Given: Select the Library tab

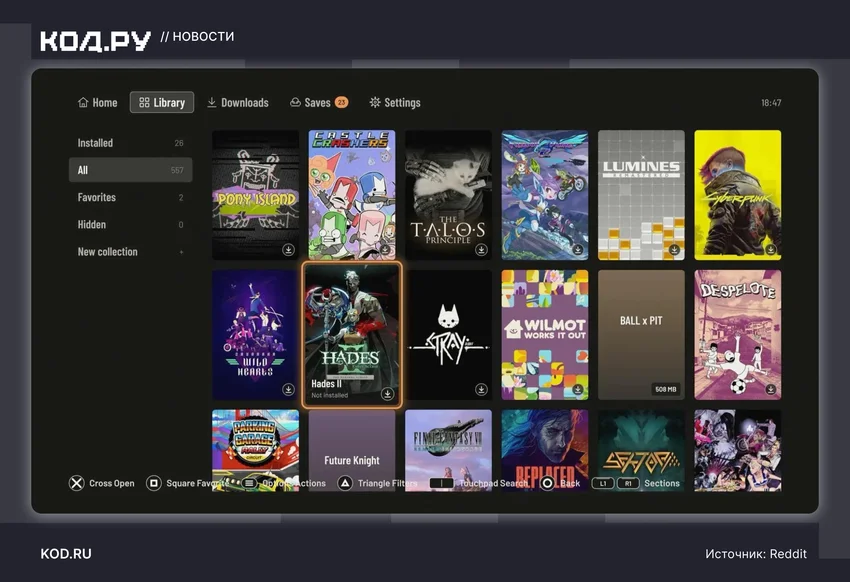Looking at the screenshot, I should [162, 102].
